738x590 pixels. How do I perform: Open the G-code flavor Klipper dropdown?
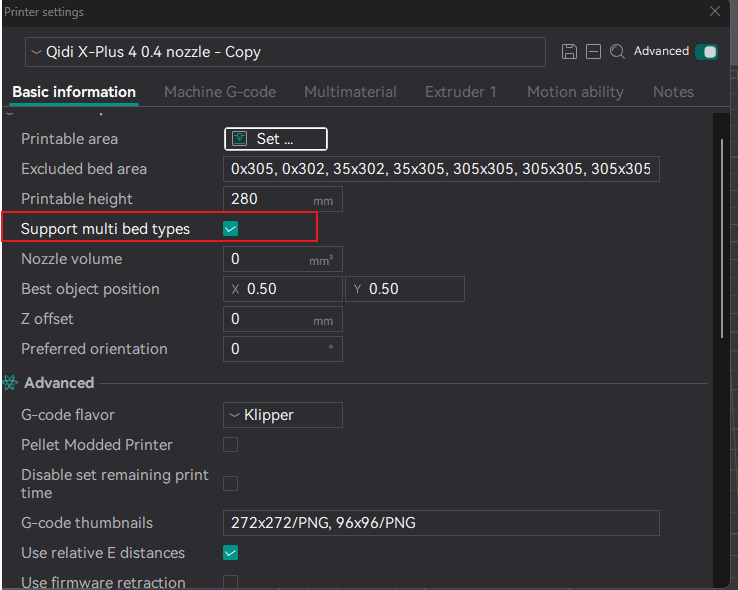[x=282, y=415]
